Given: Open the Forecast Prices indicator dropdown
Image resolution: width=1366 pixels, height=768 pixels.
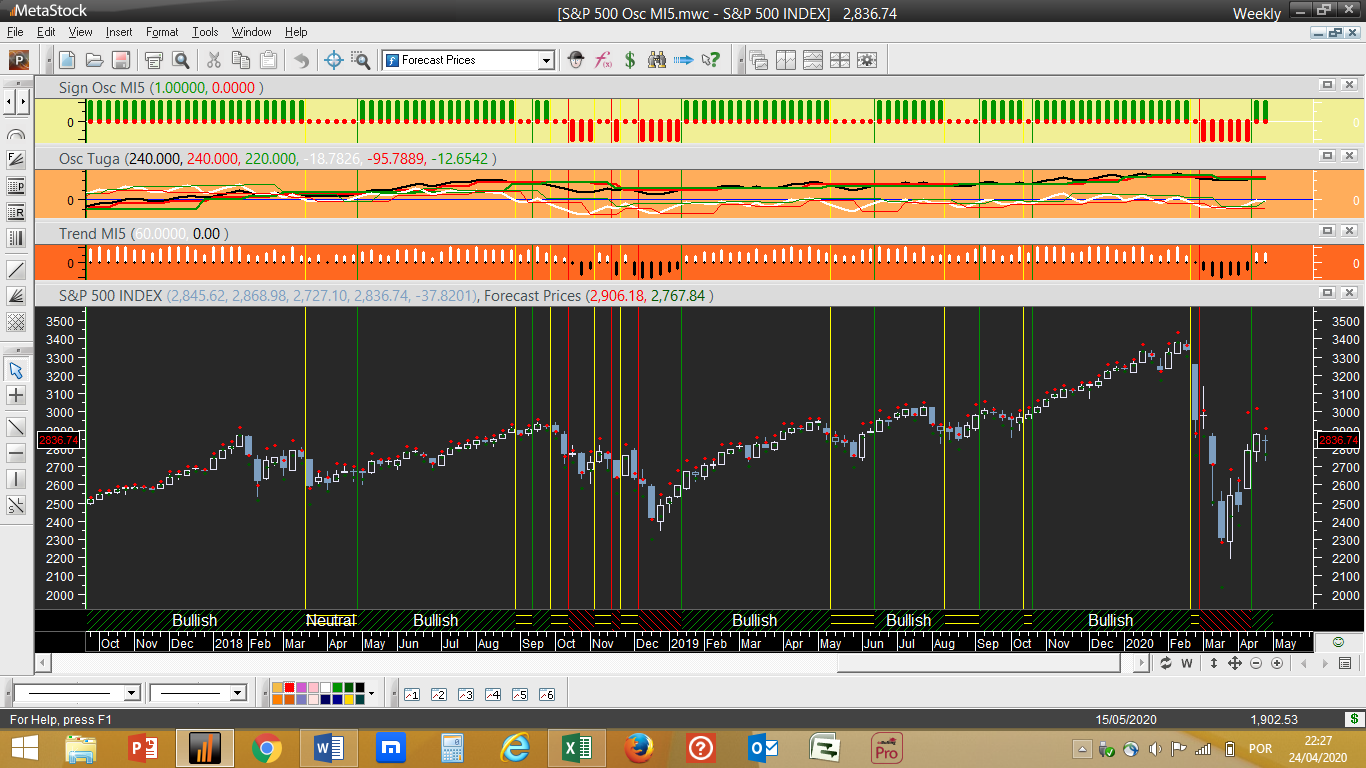Looking at the screenshot, I should tap(546, 61).
